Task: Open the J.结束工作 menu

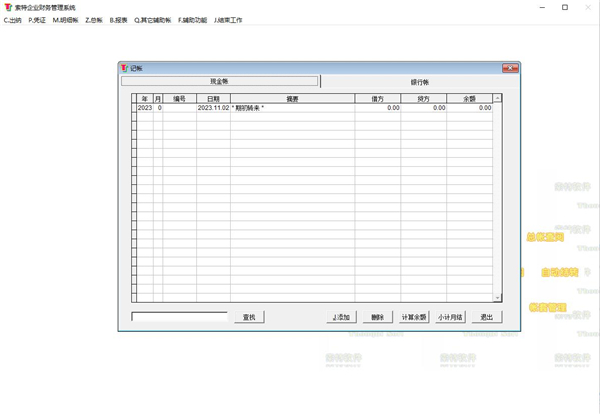Action: click(228, 20)
